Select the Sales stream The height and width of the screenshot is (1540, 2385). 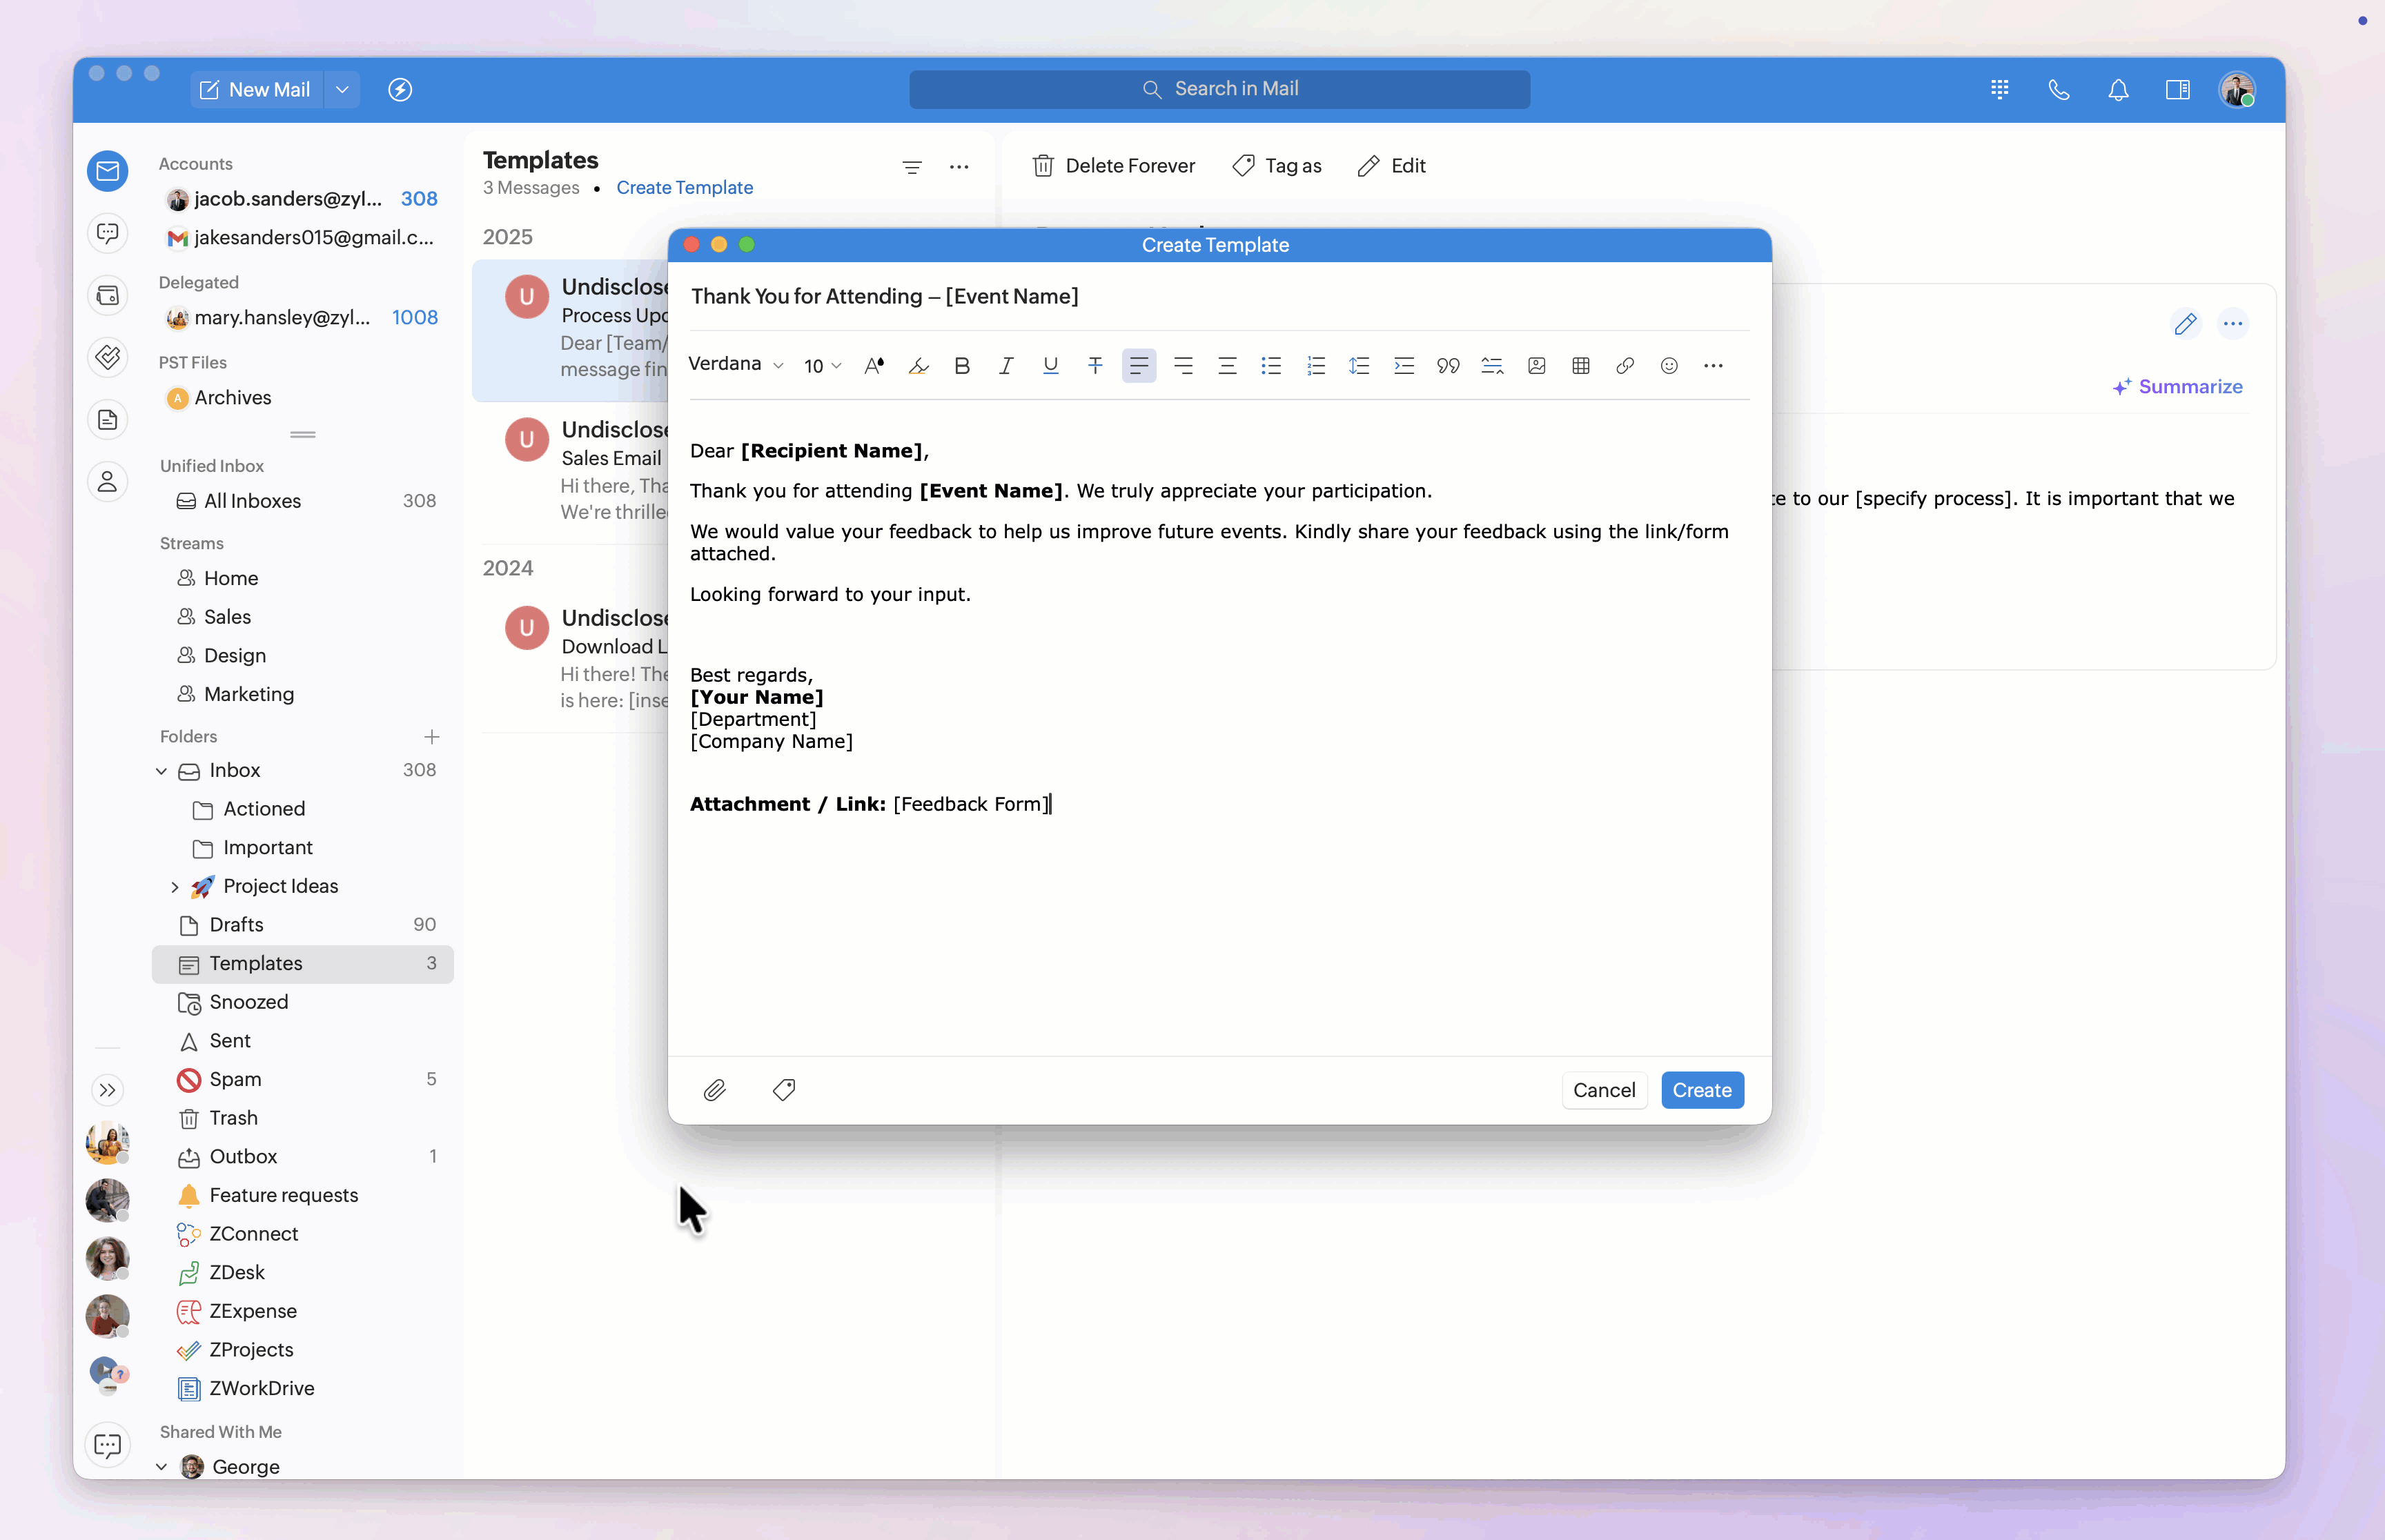pyautogui.click(x=227, y=617)
